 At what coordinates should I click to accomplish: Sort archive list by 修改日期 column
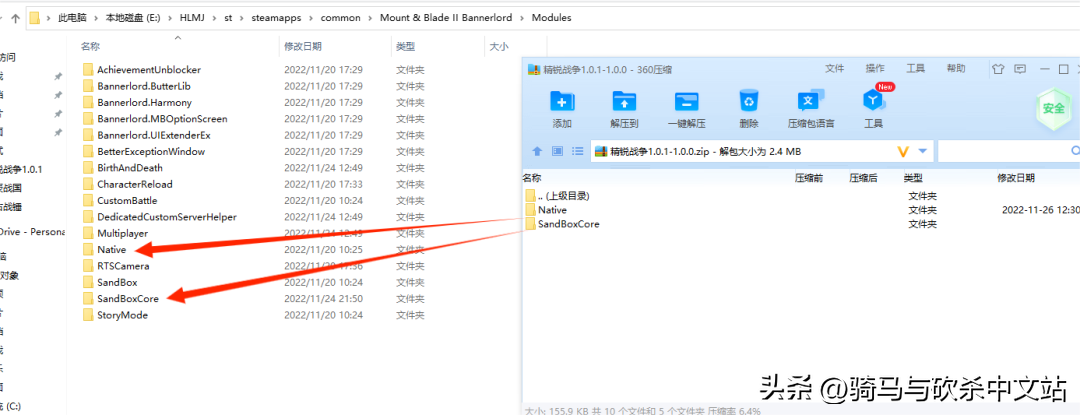pyautogui.click(x=1016, y=178)
